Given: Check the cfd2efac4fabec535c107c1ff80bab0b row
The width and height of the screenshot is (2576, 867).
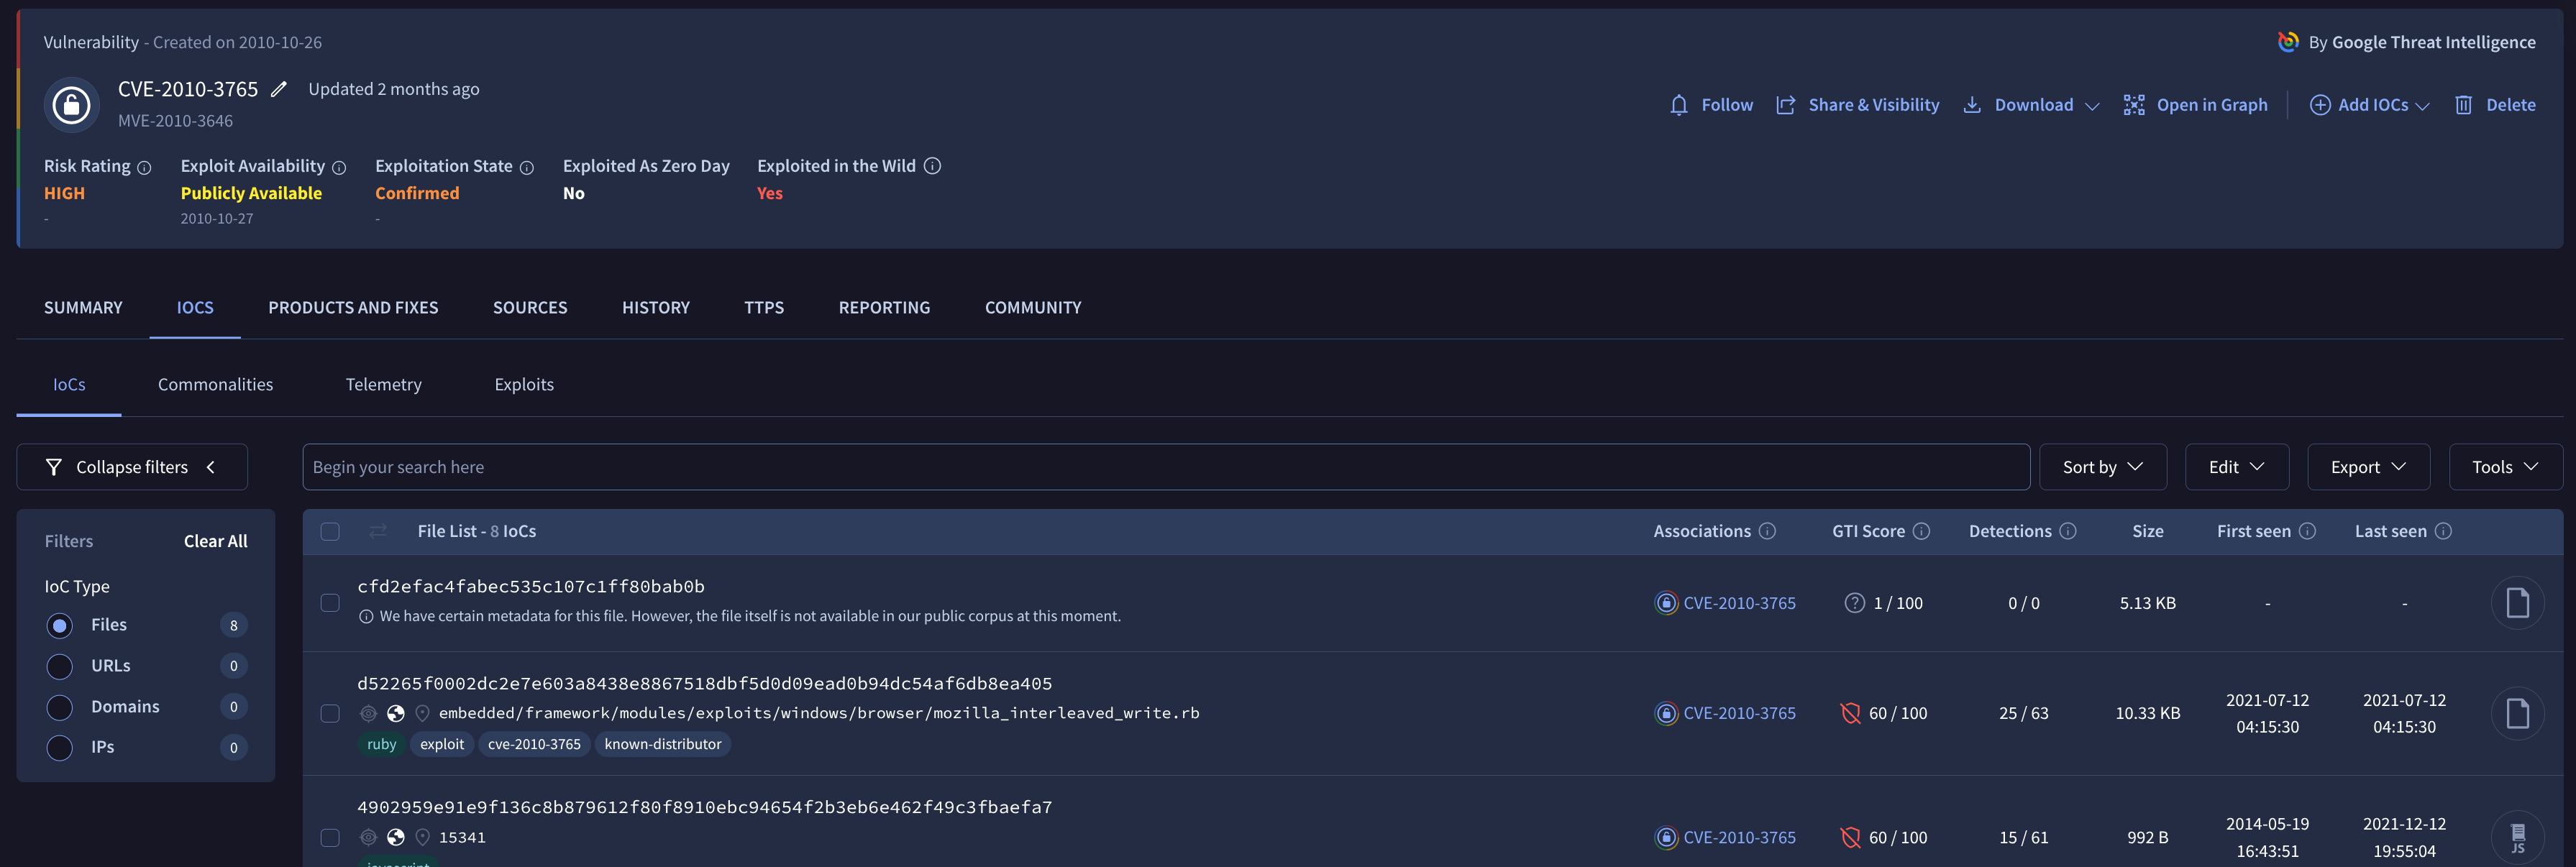Looking at the screenshot, I should tap(330, 603).
